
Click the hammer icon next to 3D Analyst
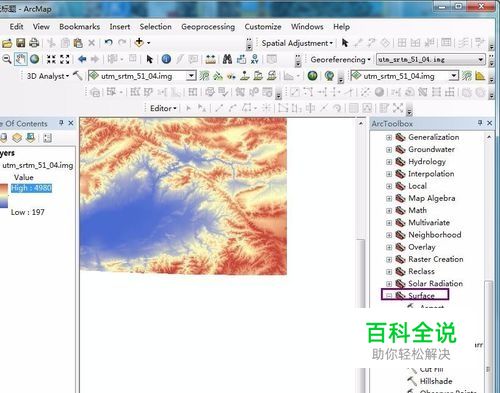click(78, 76)
